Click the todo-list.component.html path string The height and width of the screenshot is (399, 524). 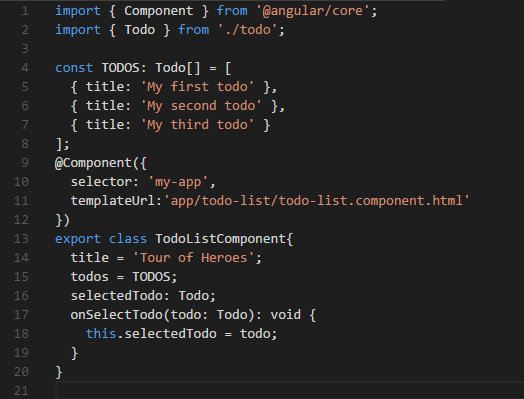coord(316,201)
